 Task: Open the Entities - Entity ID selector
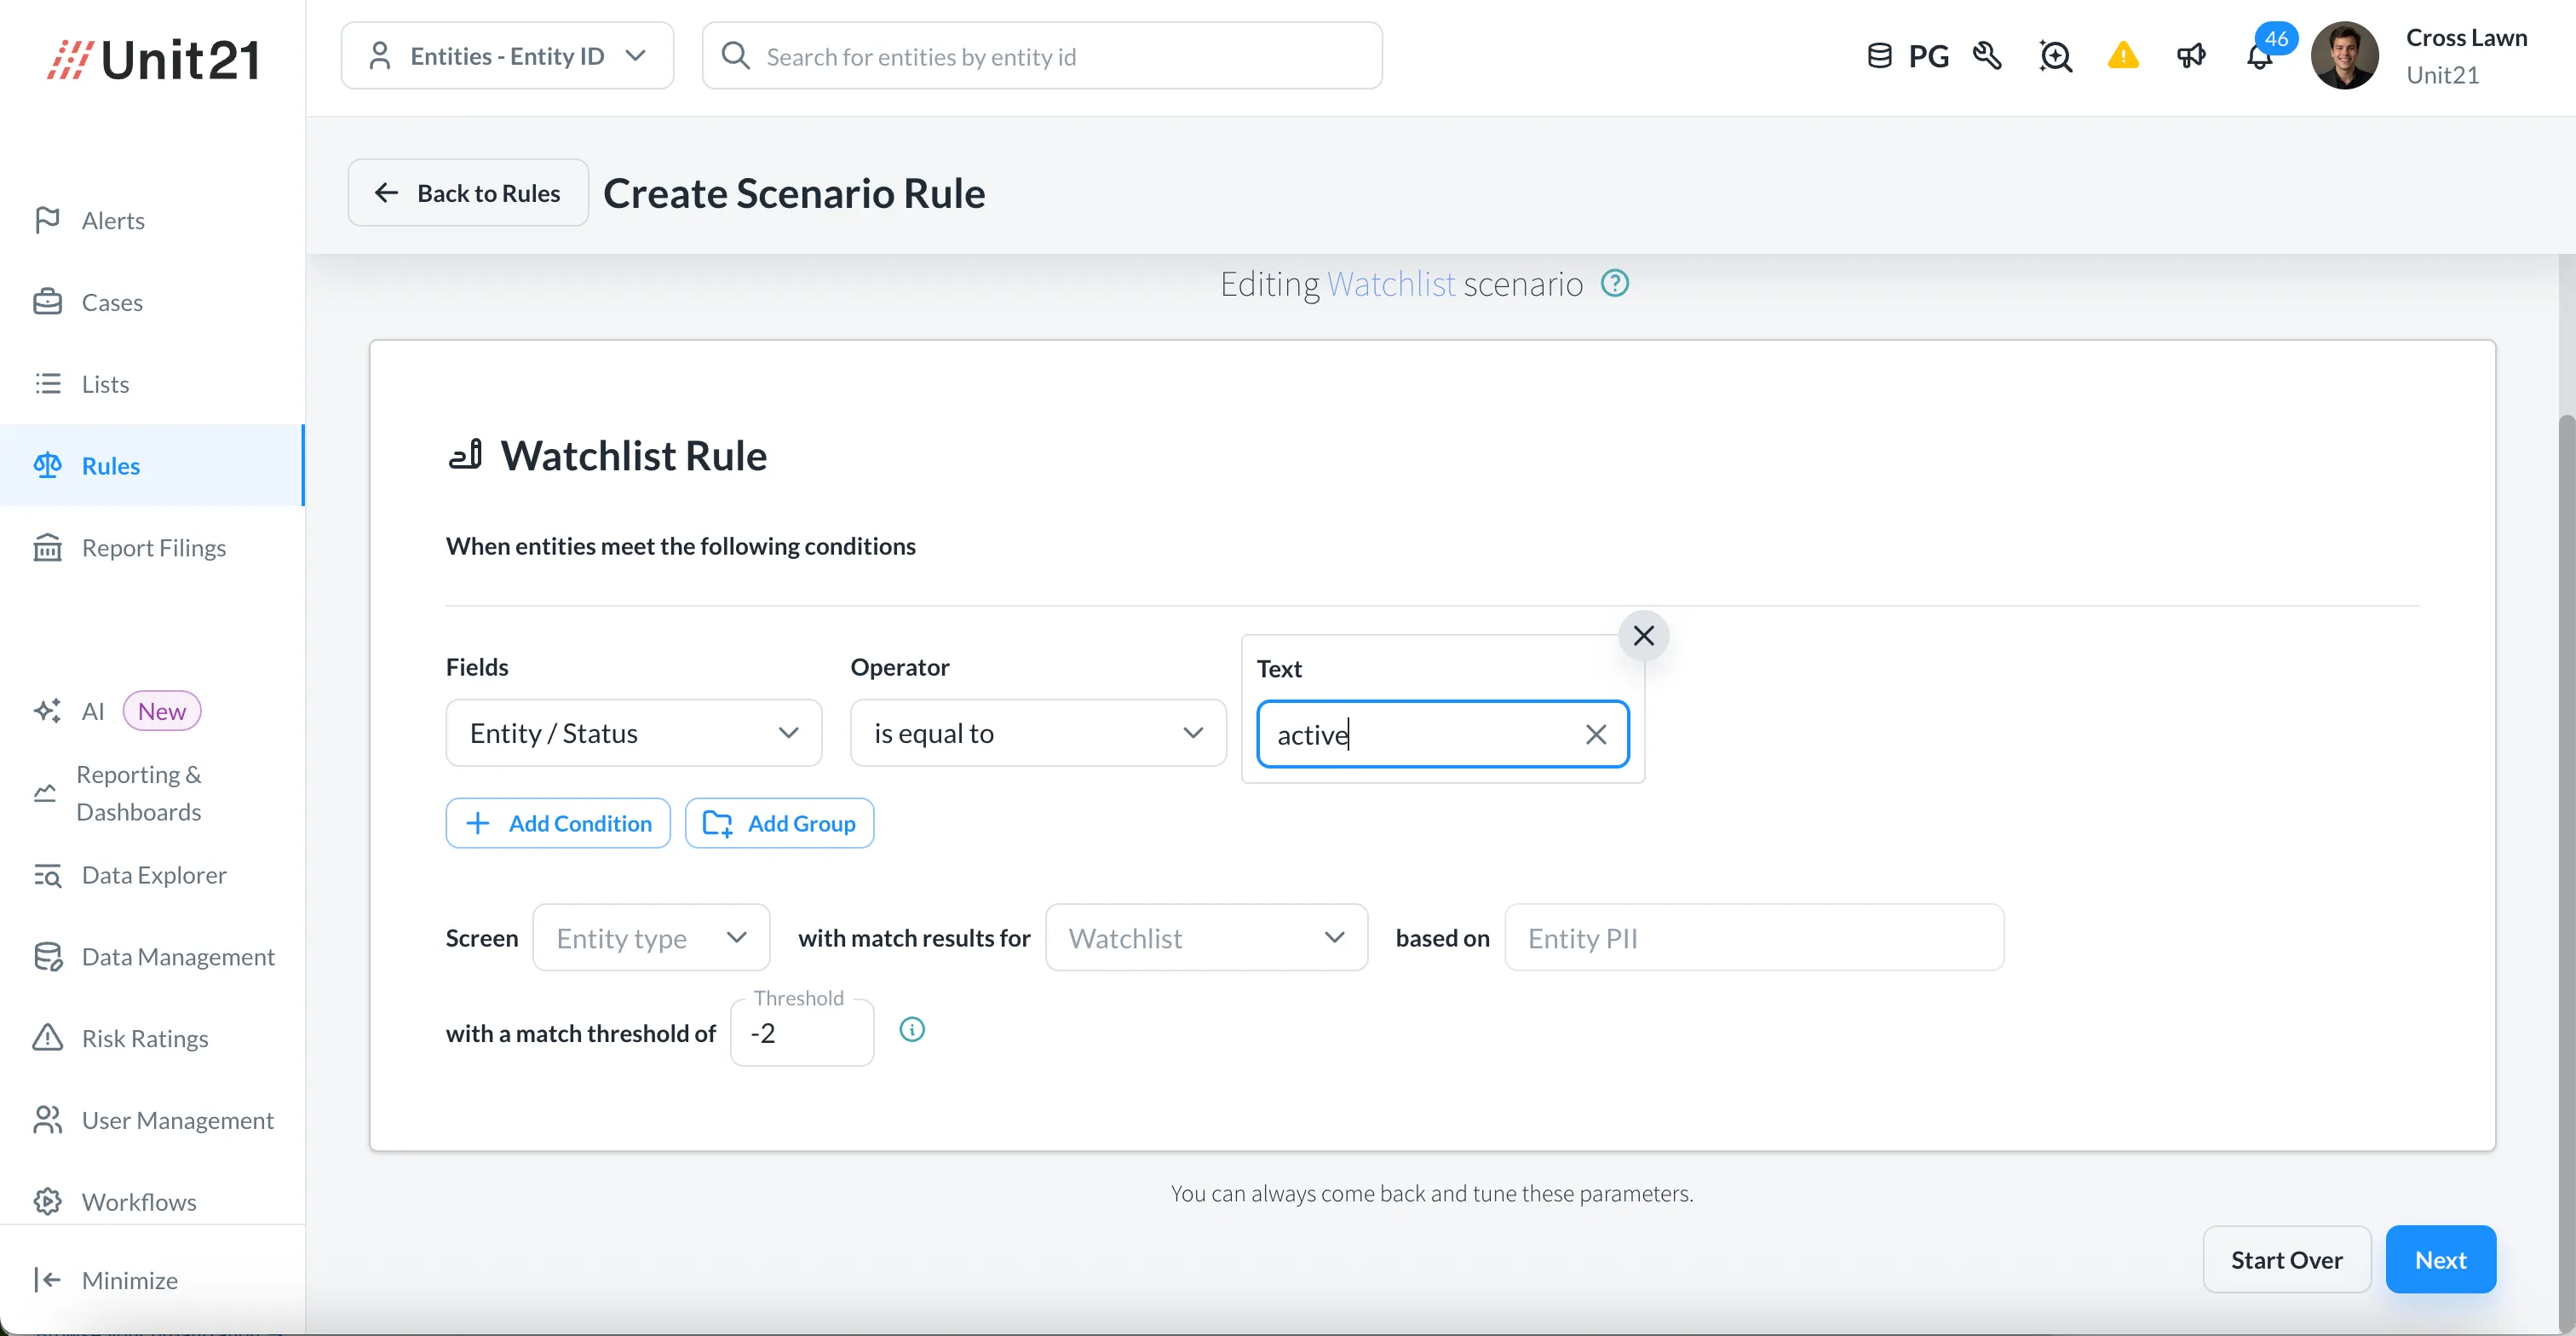(x=507, y=56)
